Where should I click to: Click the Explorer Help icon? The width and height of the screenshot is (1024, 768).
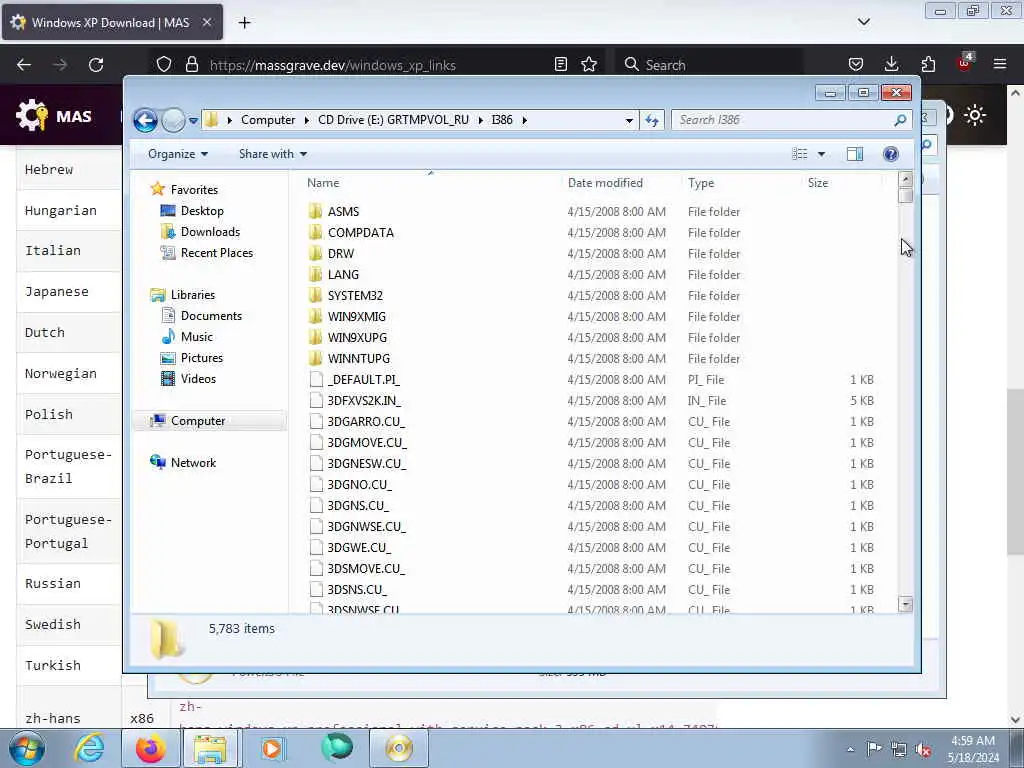[x=891, y=154]
